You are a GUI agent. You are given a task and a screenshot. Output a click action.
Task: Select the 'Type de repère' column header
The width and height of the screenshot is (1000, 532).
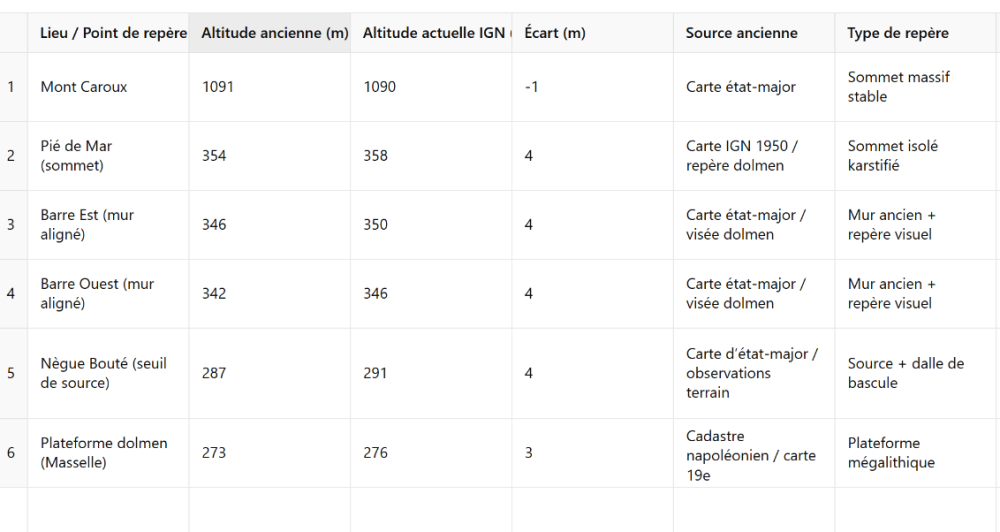898,33
